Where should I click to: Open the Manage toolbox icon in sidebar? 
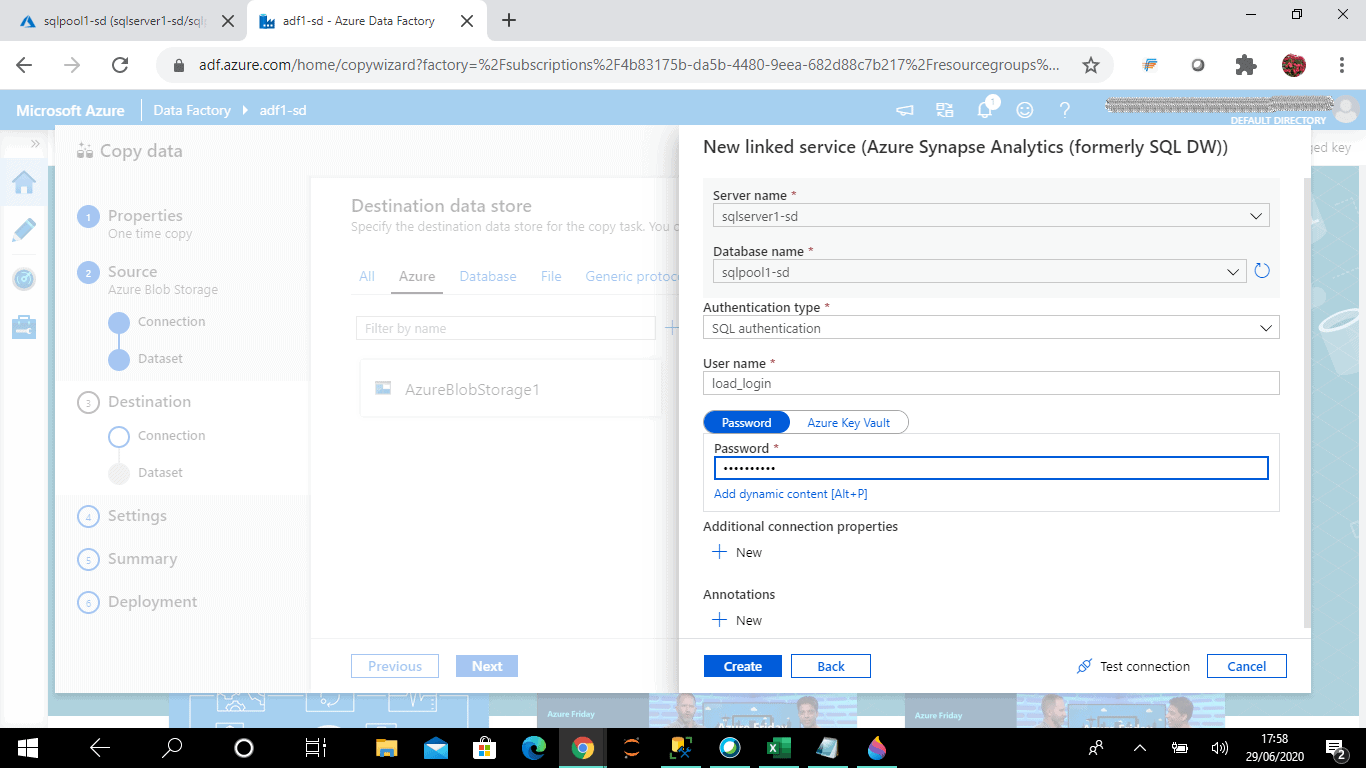point(24,327)
